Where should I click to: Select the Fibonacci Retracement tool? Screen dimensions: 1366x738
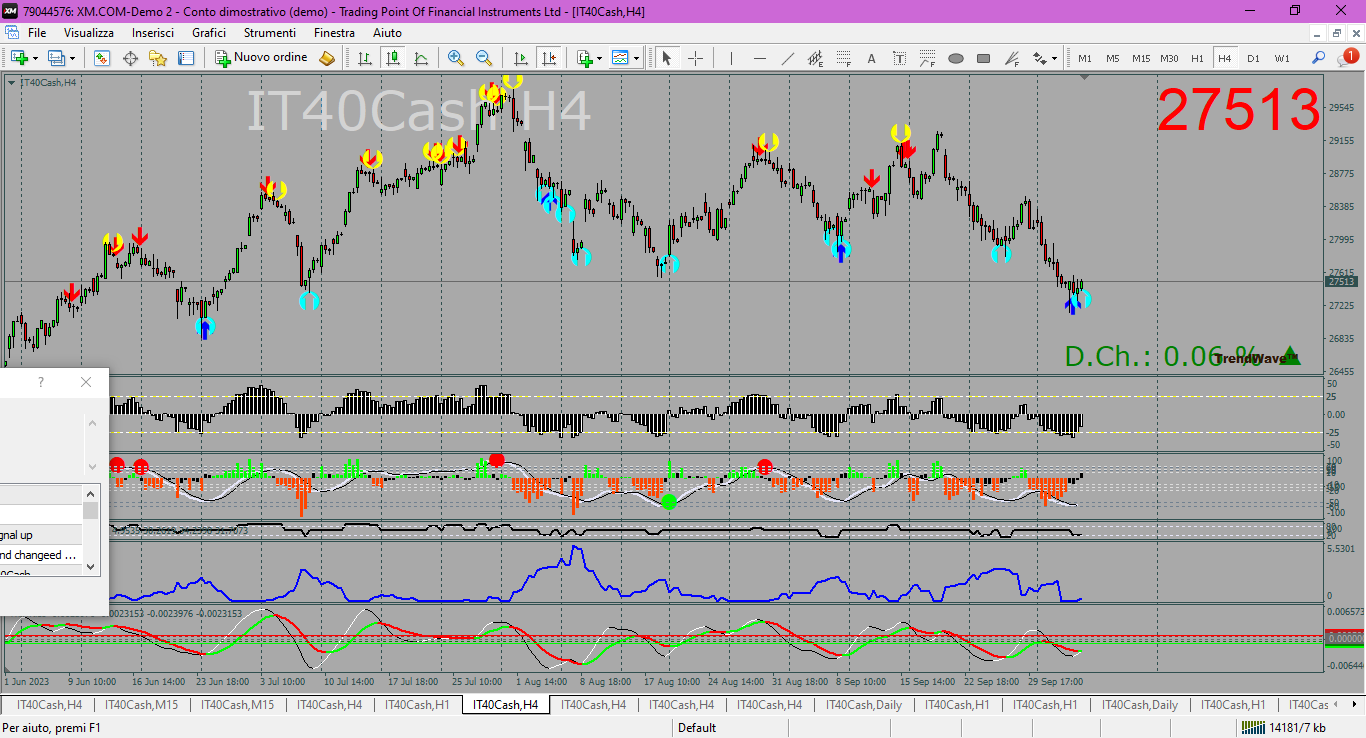pyautogui.click(x=843, y=58)
